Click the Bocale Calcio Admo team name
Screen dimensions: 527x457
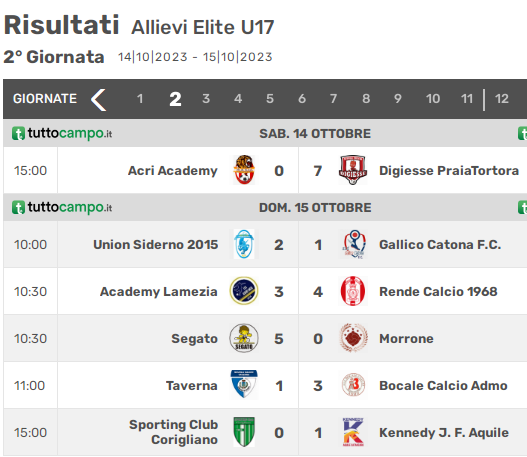(x=443, y=385)
